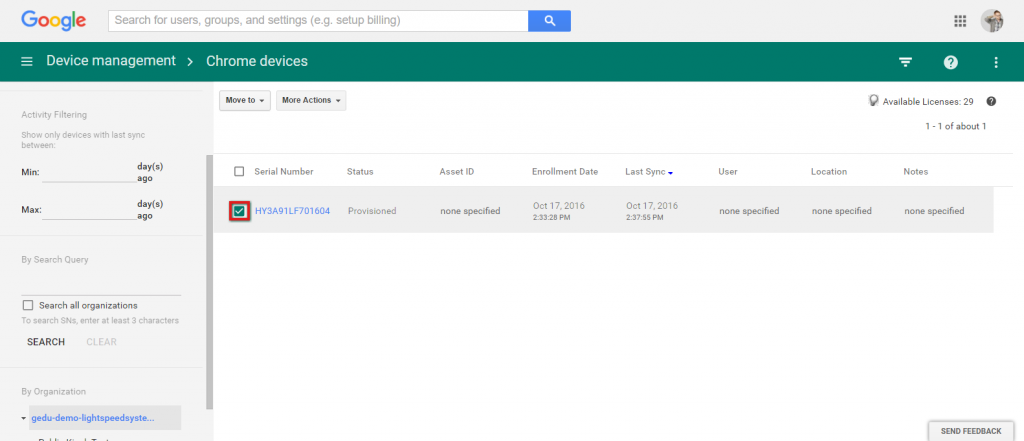Click the Google logo

54,20
